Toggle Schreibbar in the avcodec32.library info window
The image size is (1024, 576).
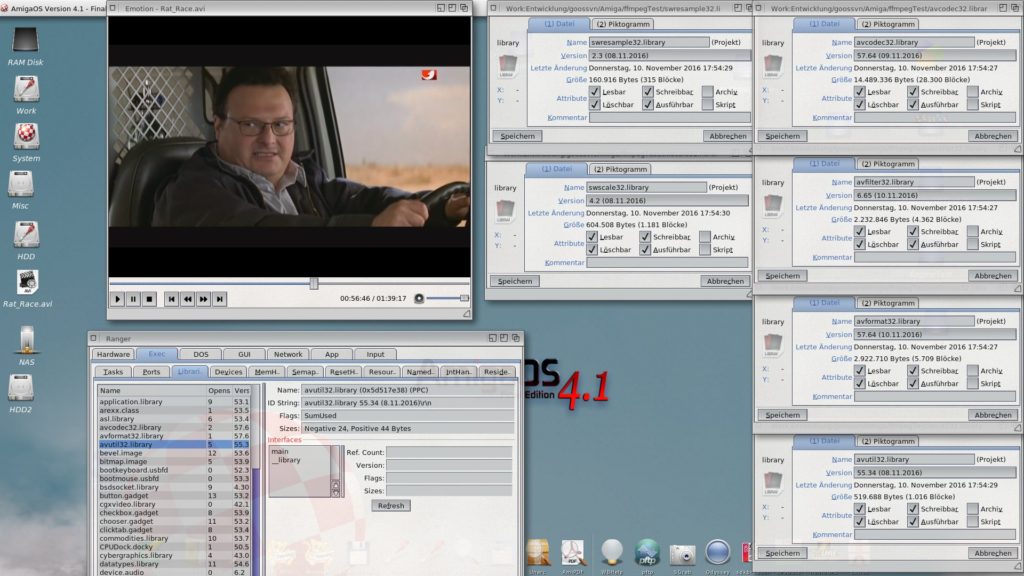(912, 92)
